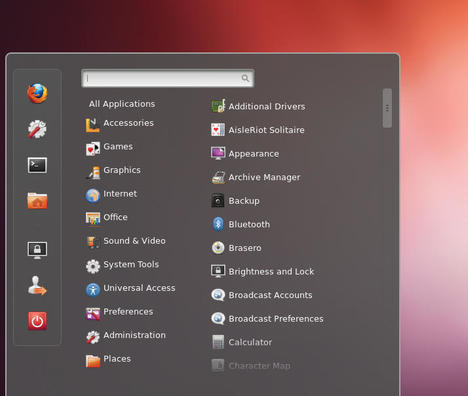Click the Graphics category icon
Image resolution: width=468 pixels, height=396 pixels.
coord(93,172)
